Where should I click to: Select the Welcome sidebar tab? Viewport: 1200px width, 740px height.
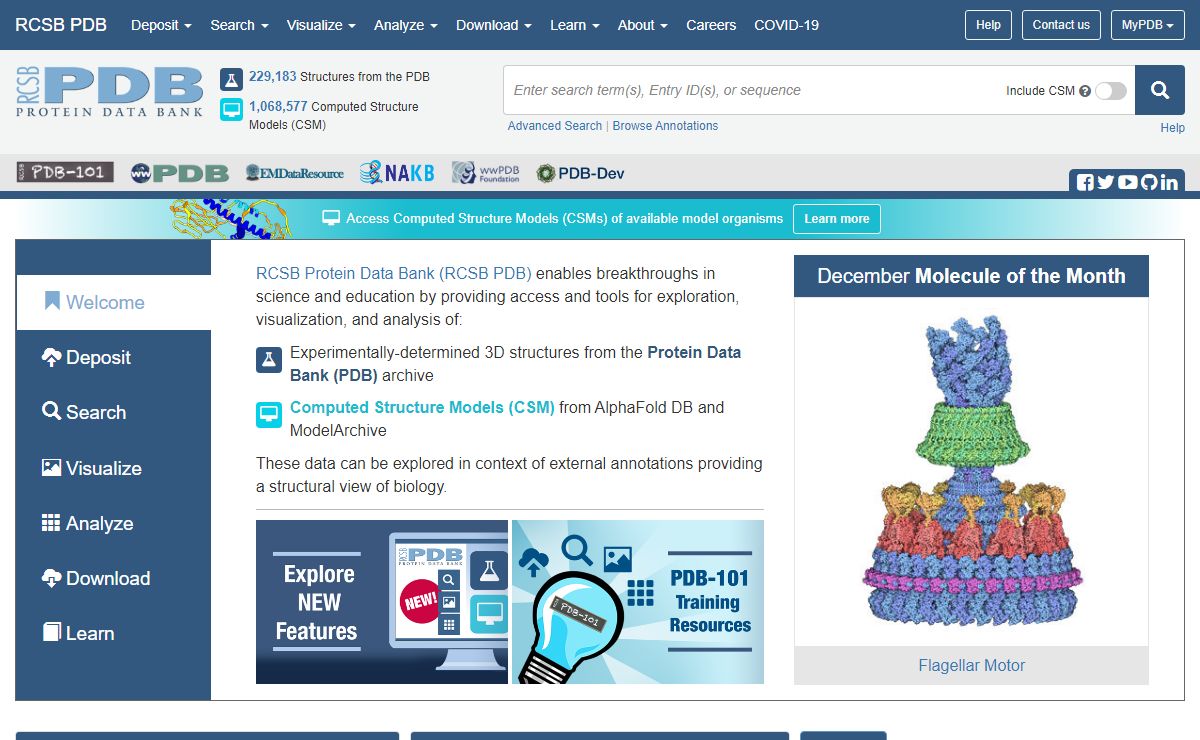(114, 302)
